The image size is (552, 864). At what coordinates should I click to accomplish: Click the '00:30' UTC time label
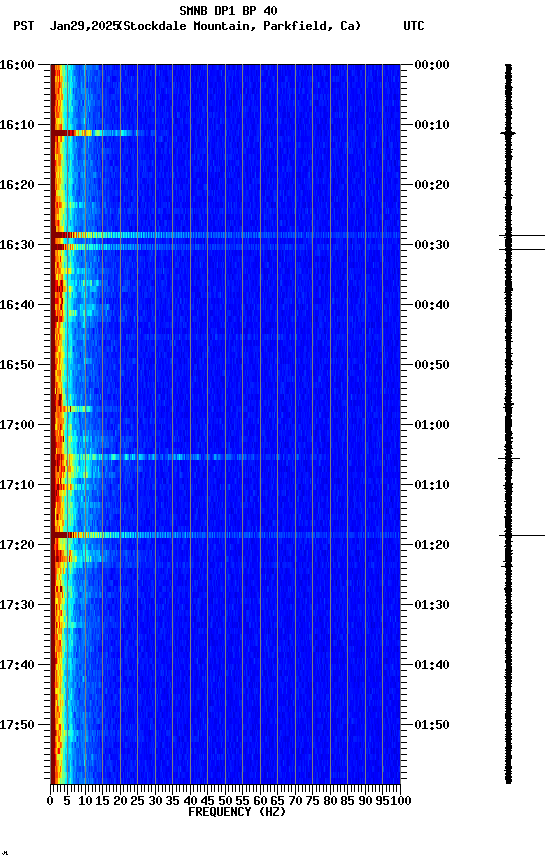click(x=432, y=245)
